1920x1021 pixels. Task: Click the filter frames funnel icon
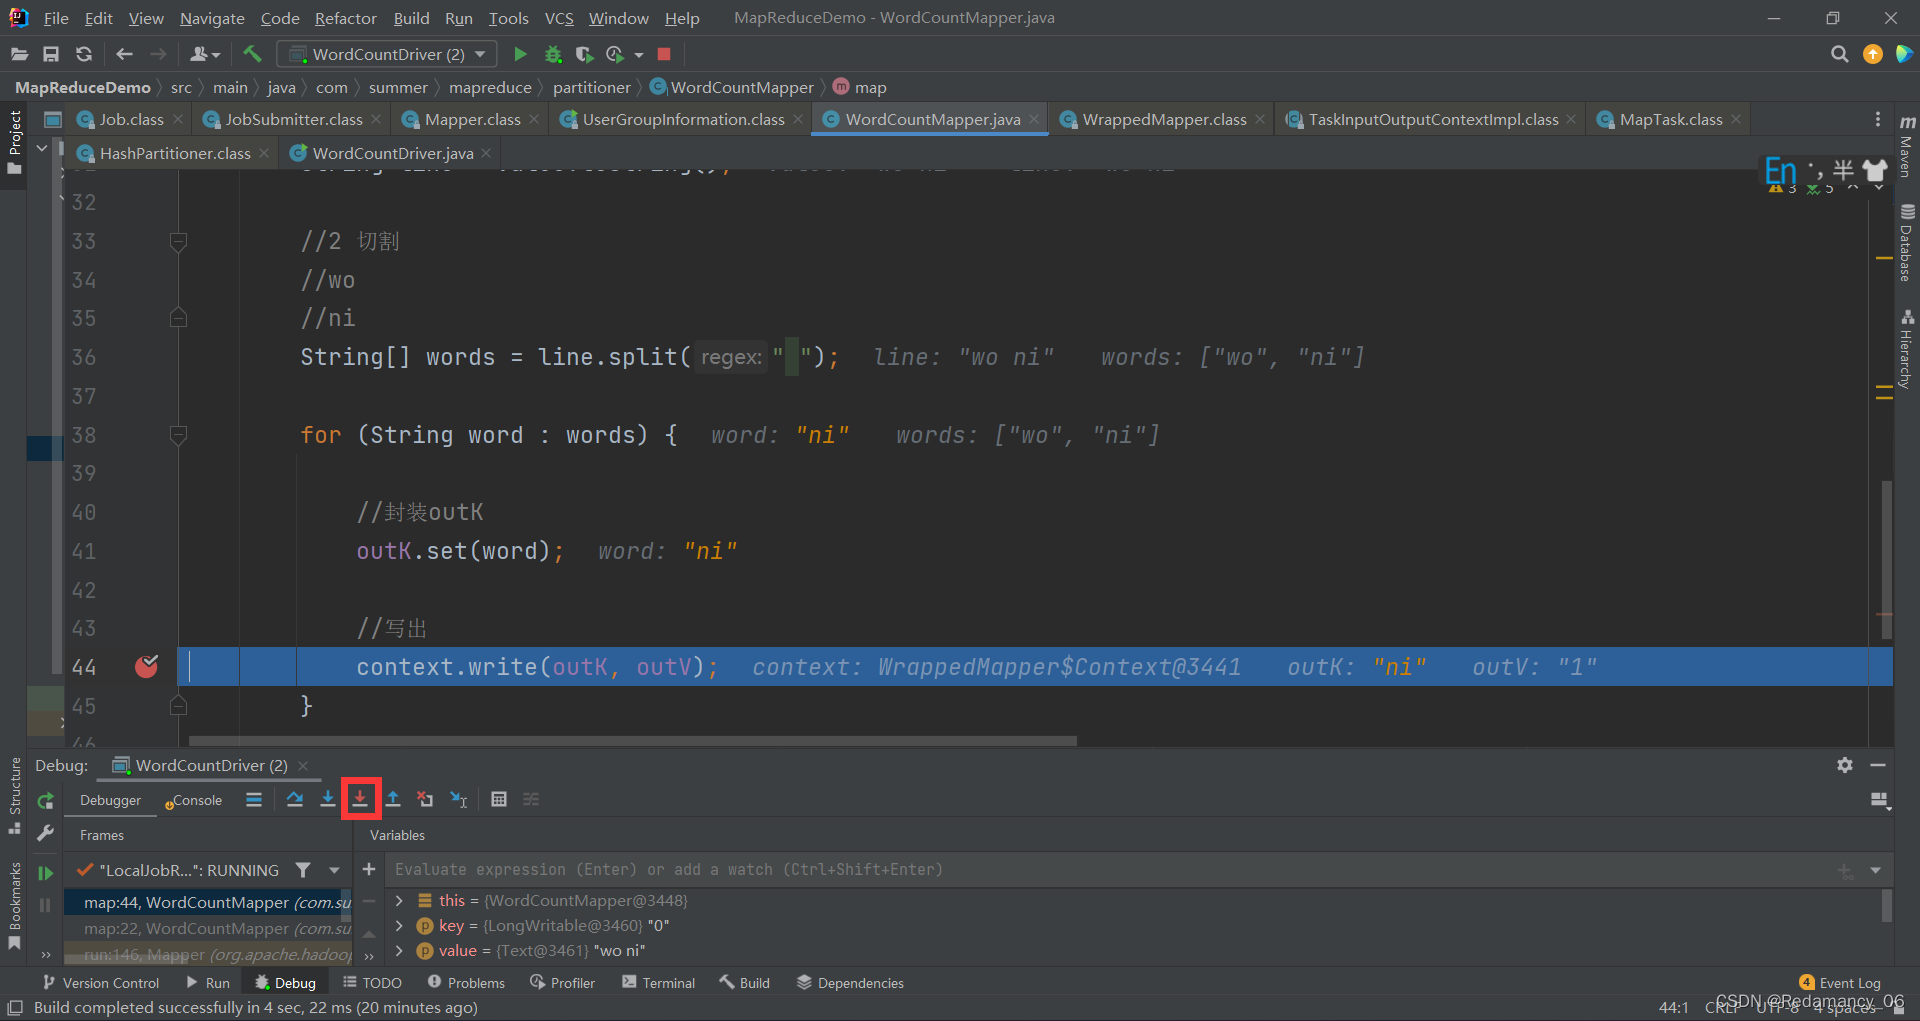(303, 870)
